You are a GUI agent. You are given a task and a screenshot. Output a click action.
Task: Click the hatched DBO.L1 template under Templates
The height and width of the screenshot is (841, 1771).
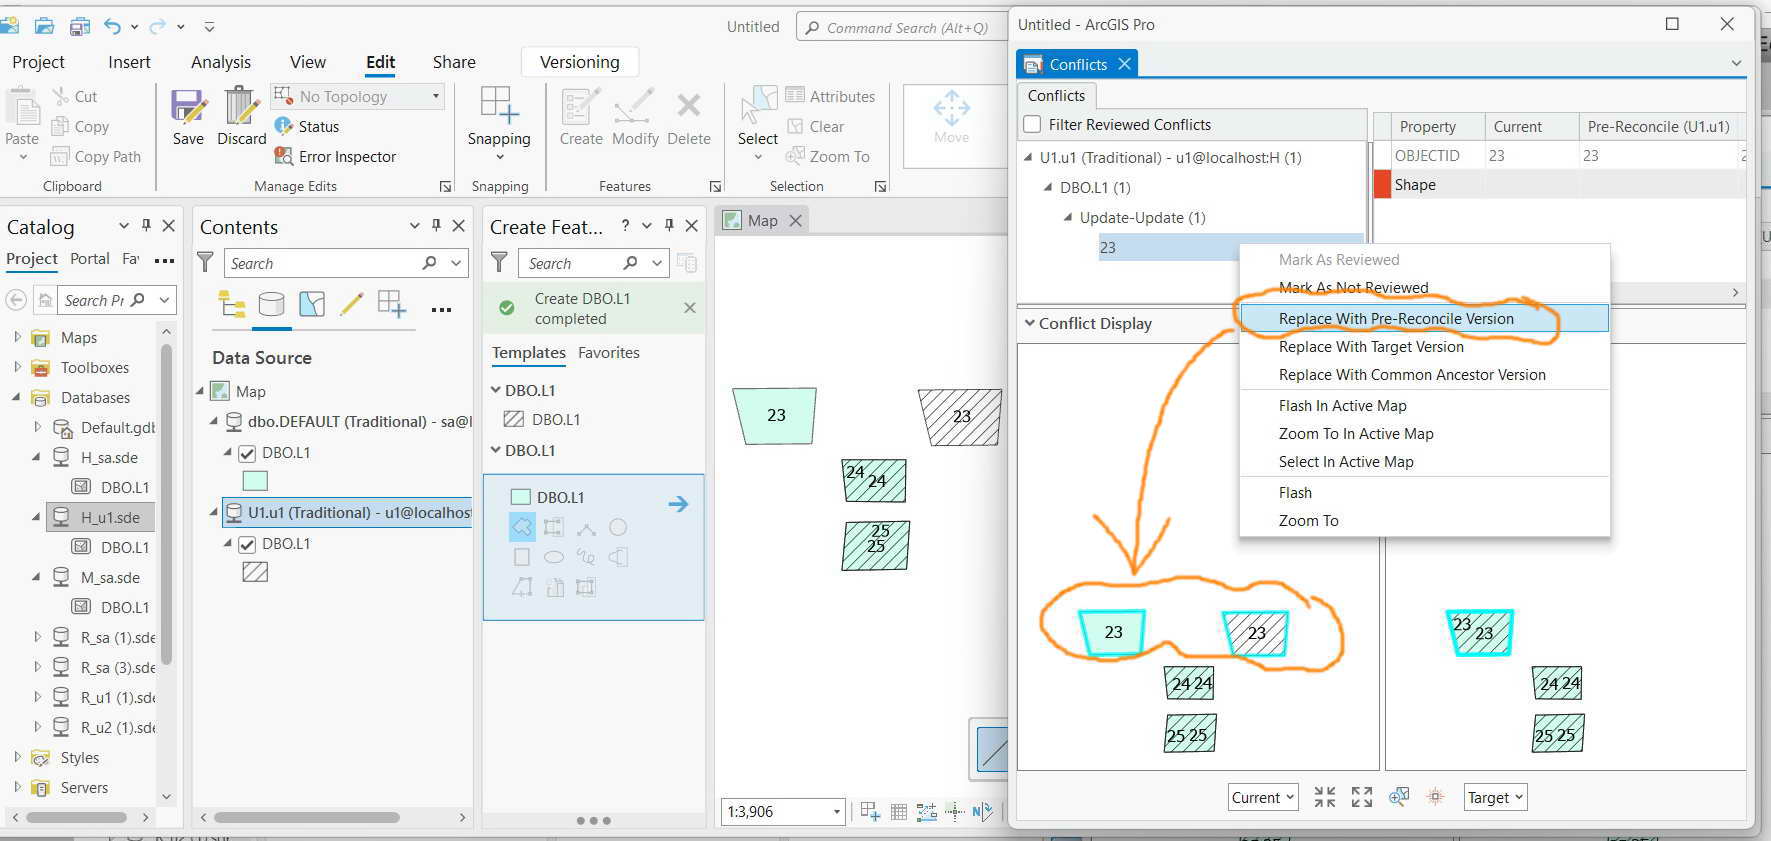(542, 420)
